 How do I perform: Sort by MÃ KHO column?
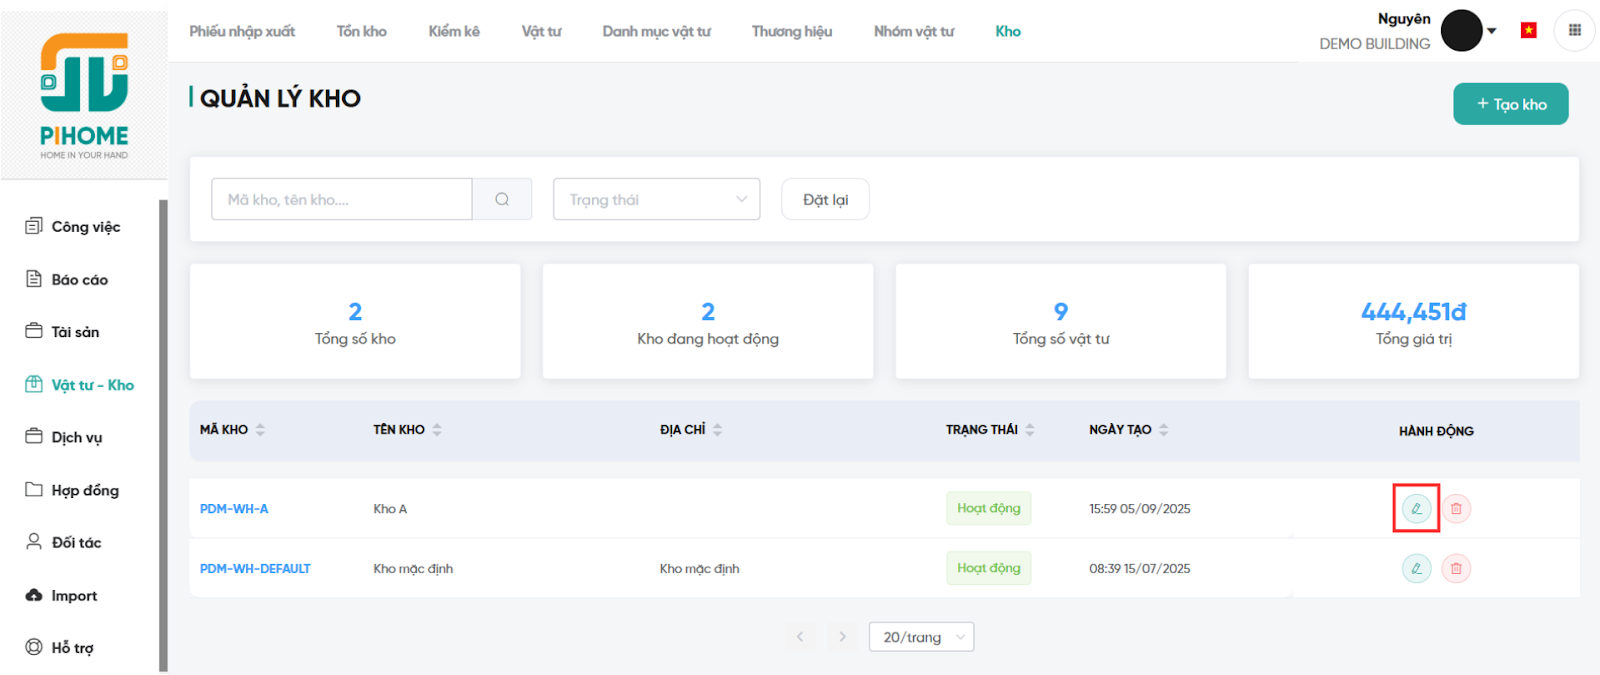pos(260,429)
